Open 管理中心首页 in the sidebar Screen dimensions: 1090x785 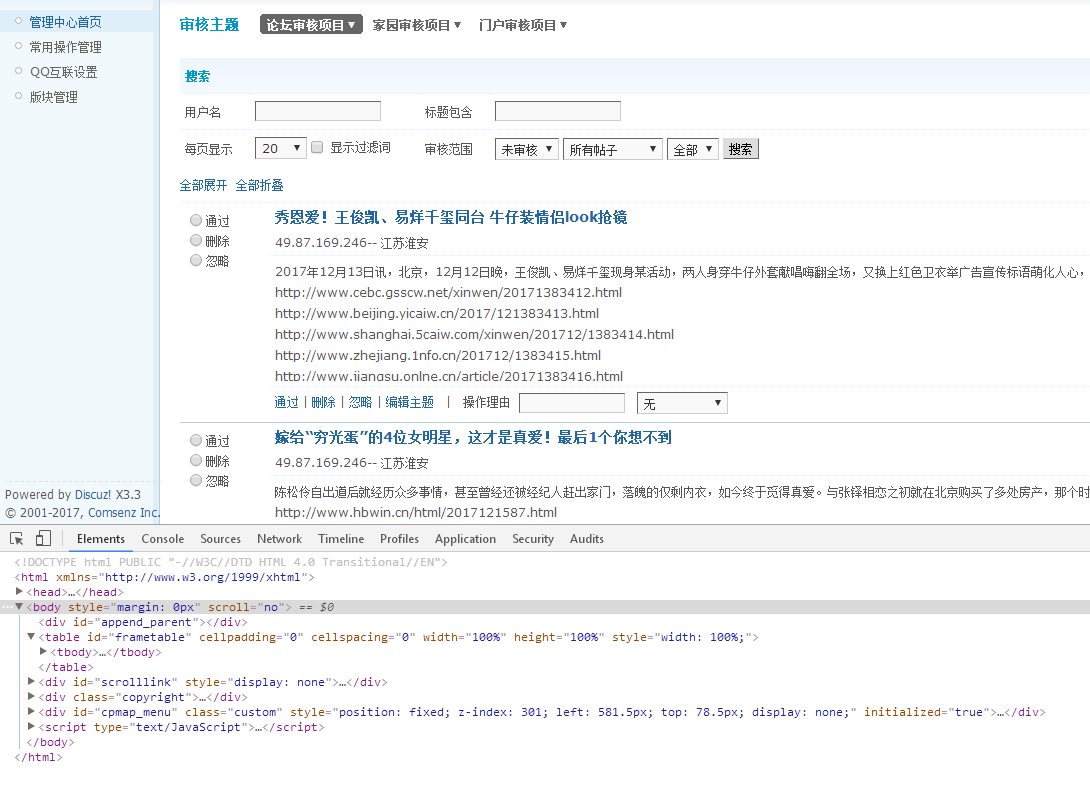tap(65, 22)
